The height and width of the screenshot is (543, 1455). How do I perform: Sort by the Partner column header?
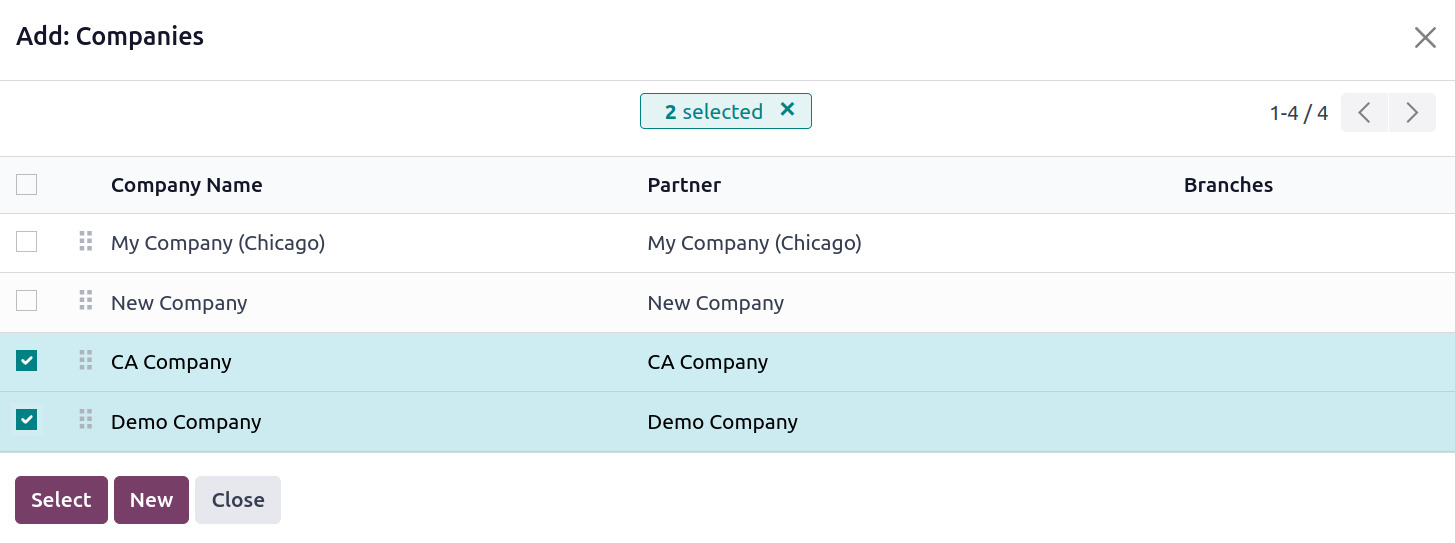[x=684, y=185]
